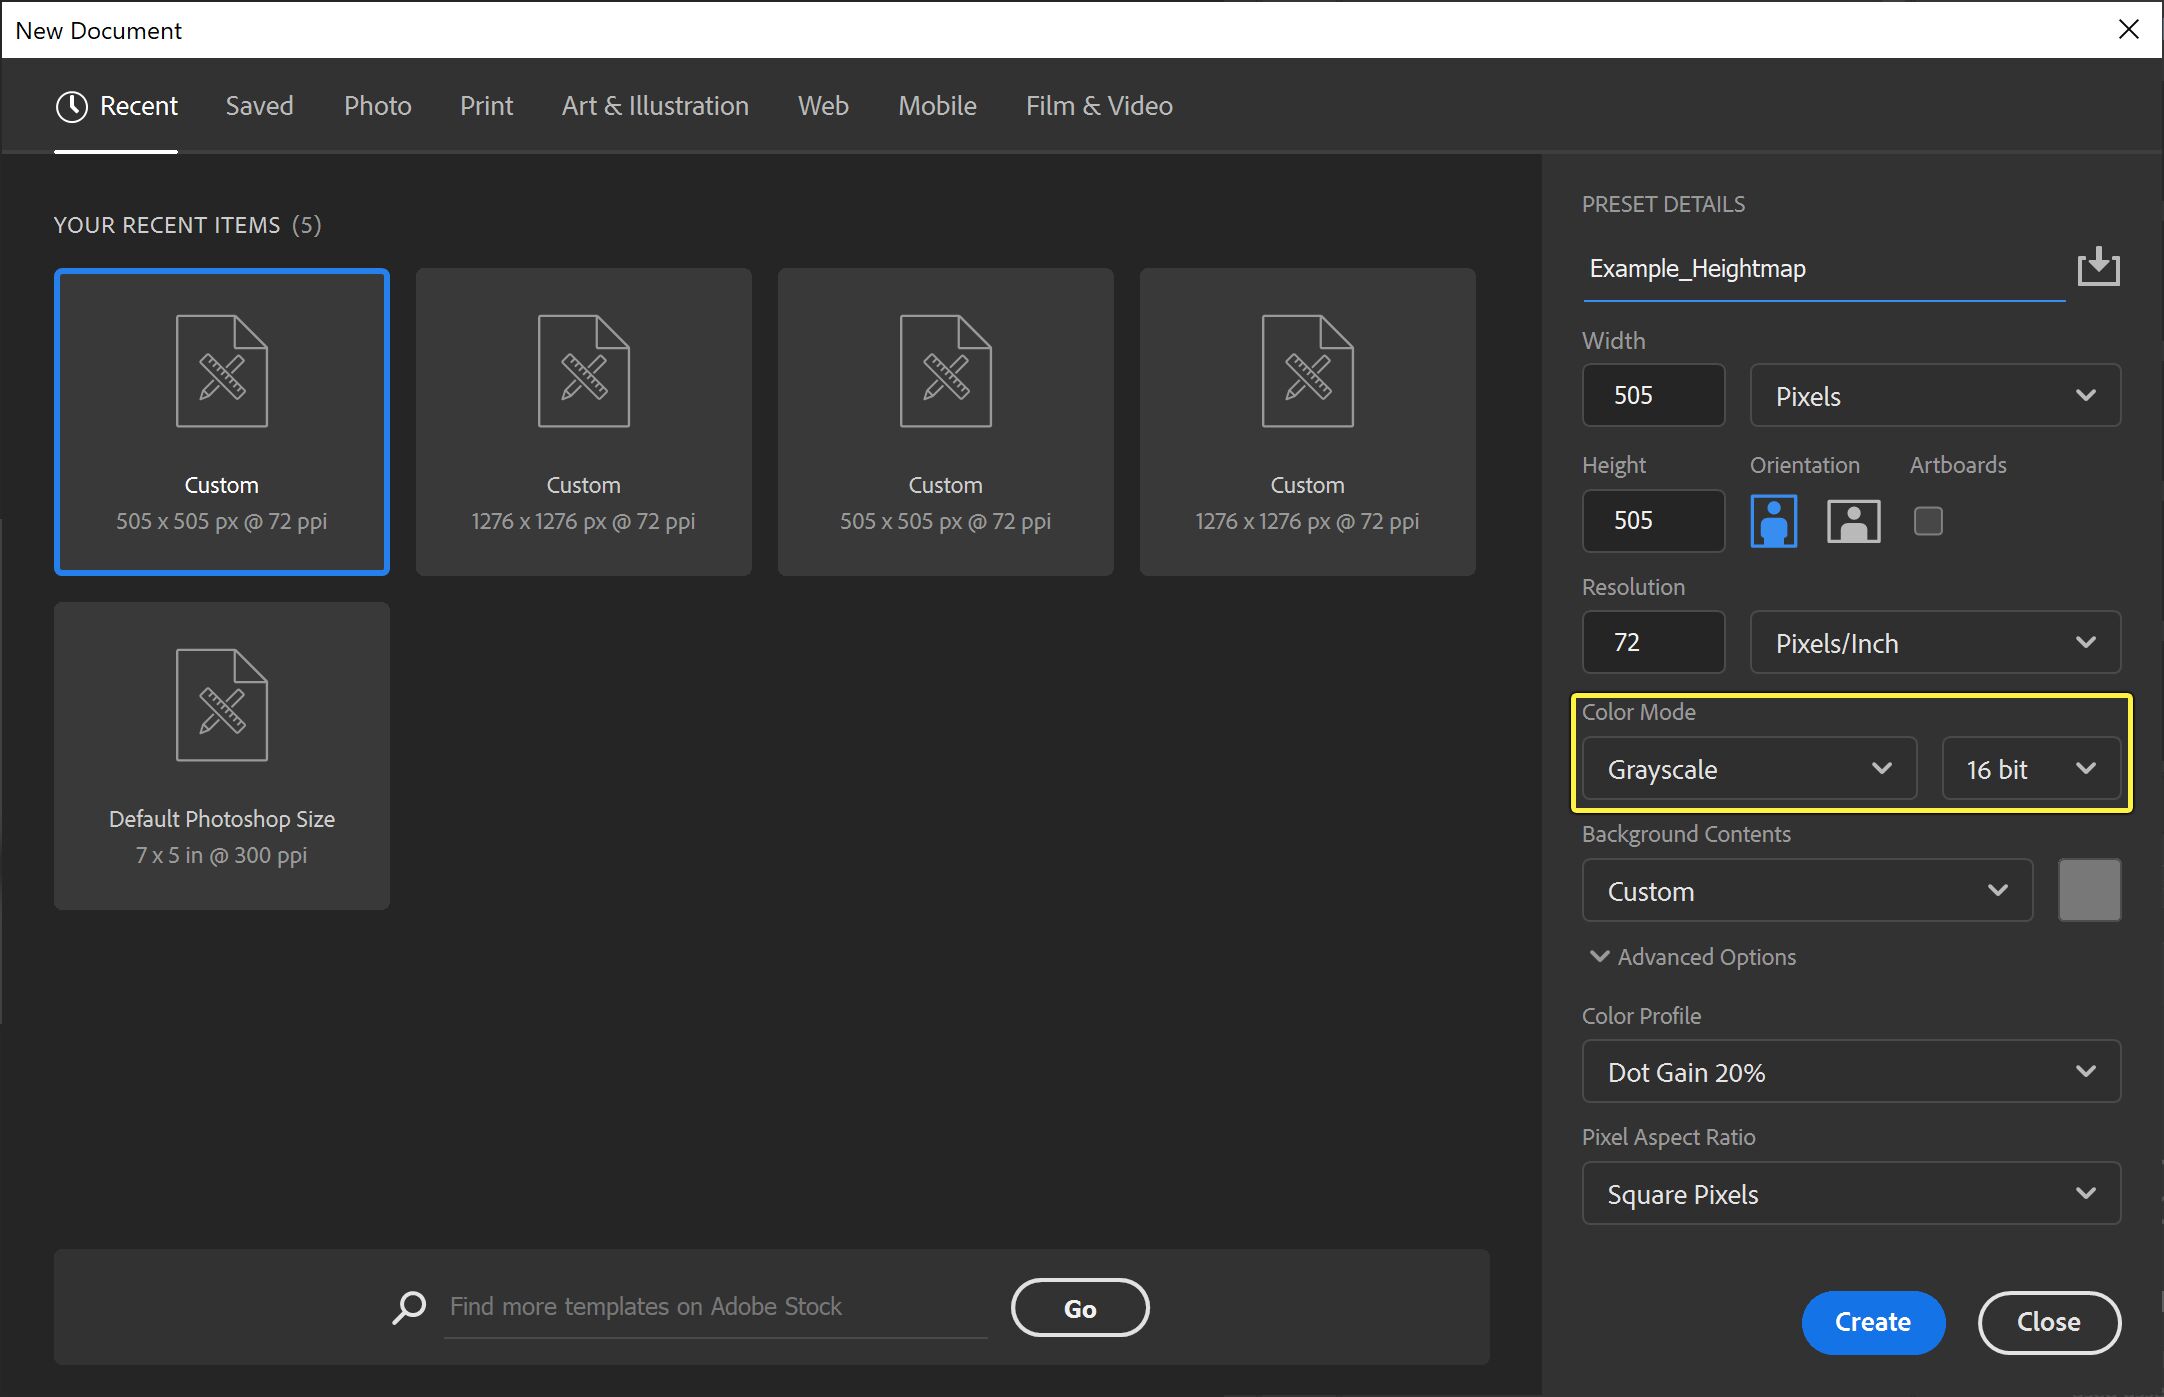Open the Dot Gain 20% color profile dropdown
Screen dimensions: 2164x1397
click(1850, 1071)
